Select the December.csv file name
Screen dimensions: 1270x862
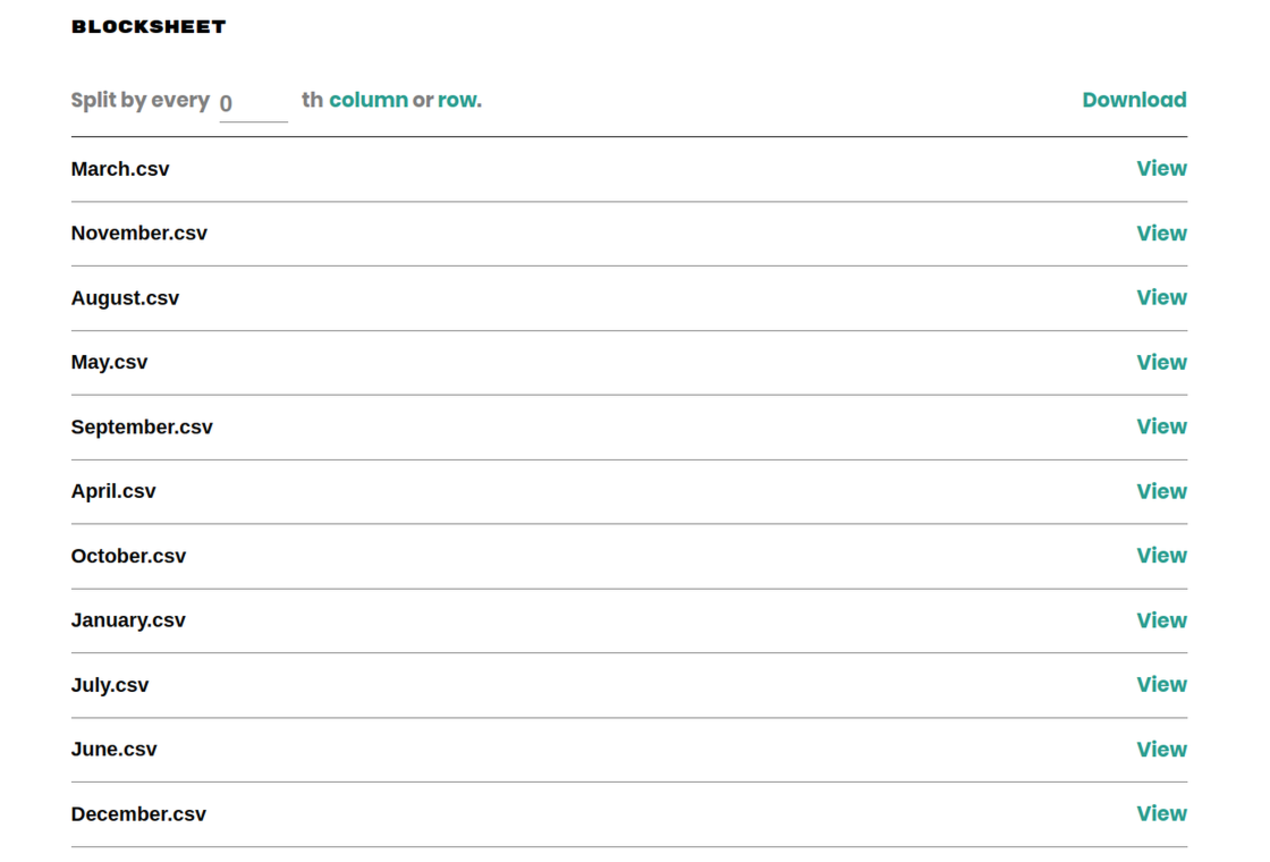pyautogui.click(x=138, y=814)
